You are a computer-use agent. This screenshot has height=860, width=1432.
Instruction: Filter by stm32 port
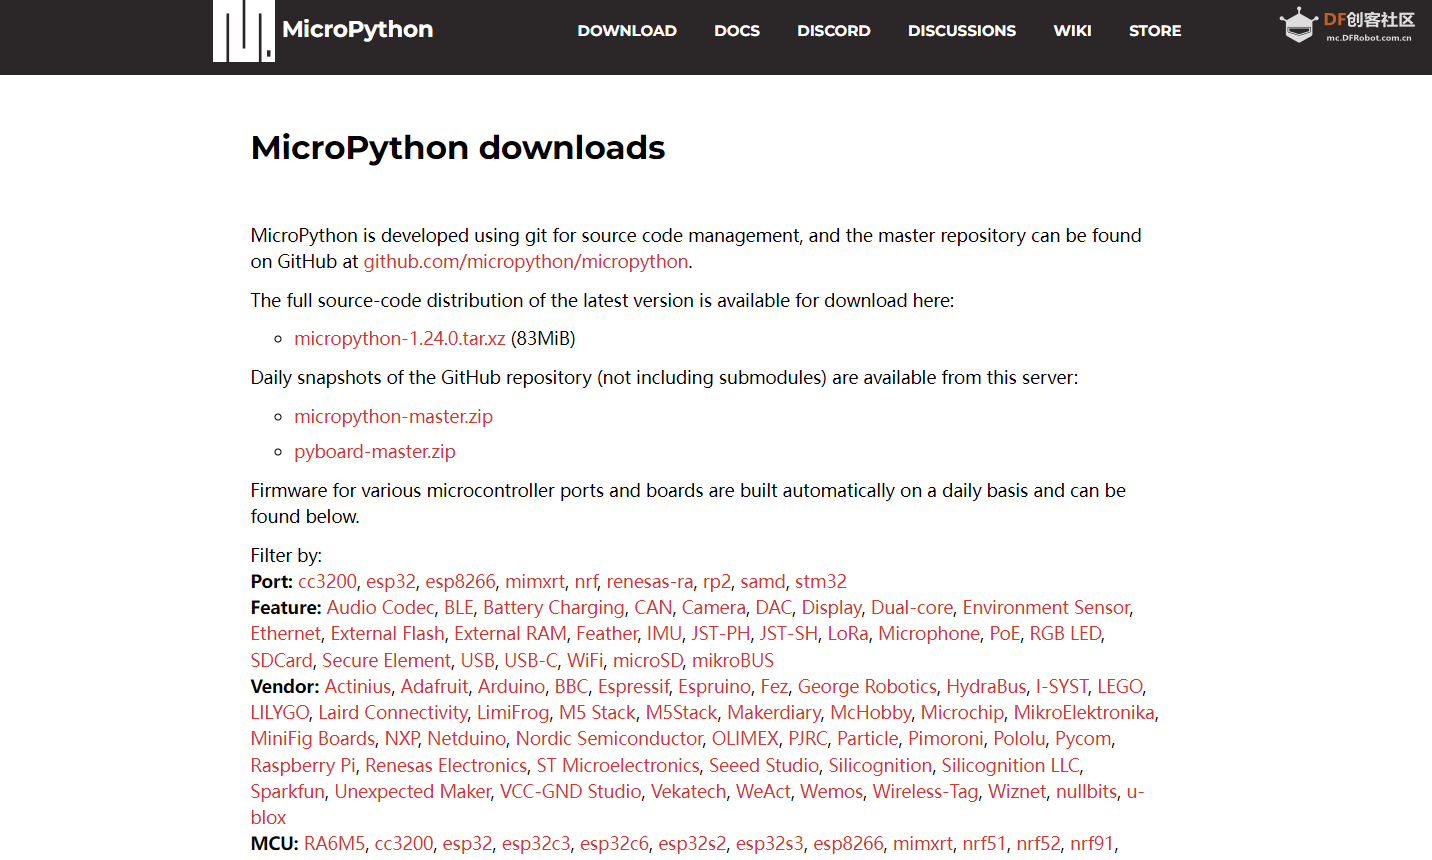tap(821, 582)
